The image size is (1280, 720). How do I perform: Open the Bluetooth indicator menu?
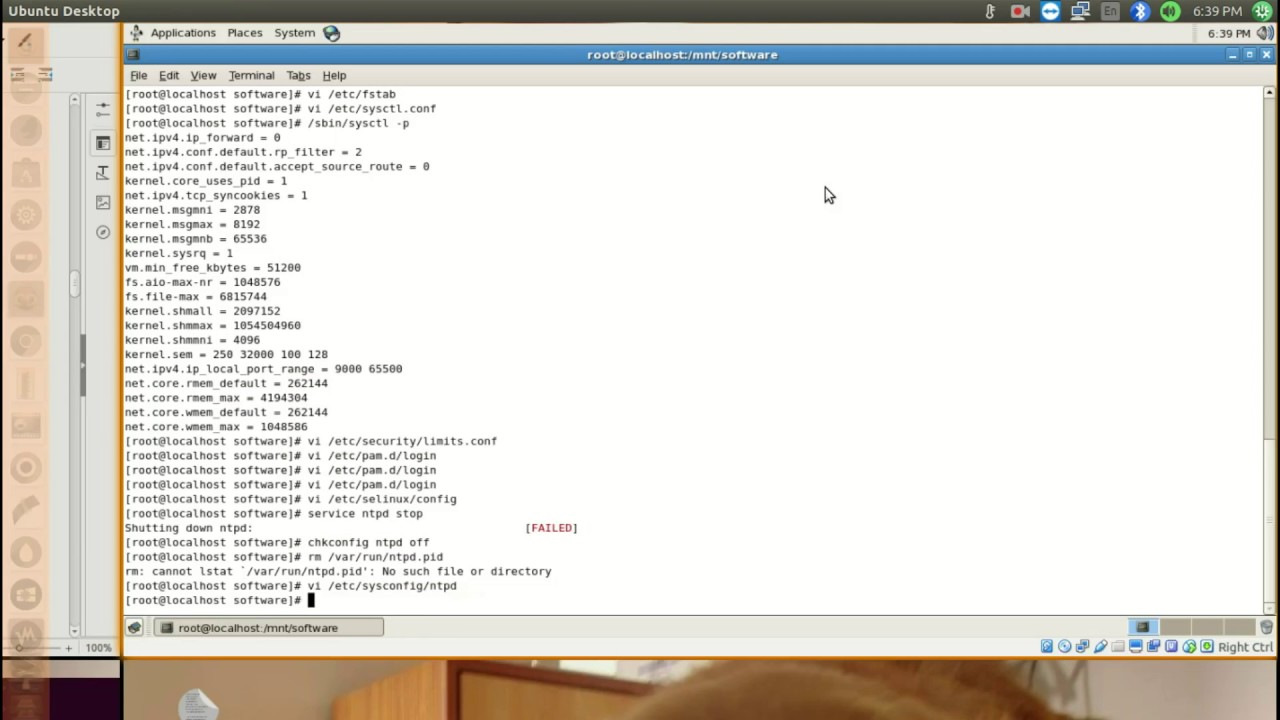1140,11
